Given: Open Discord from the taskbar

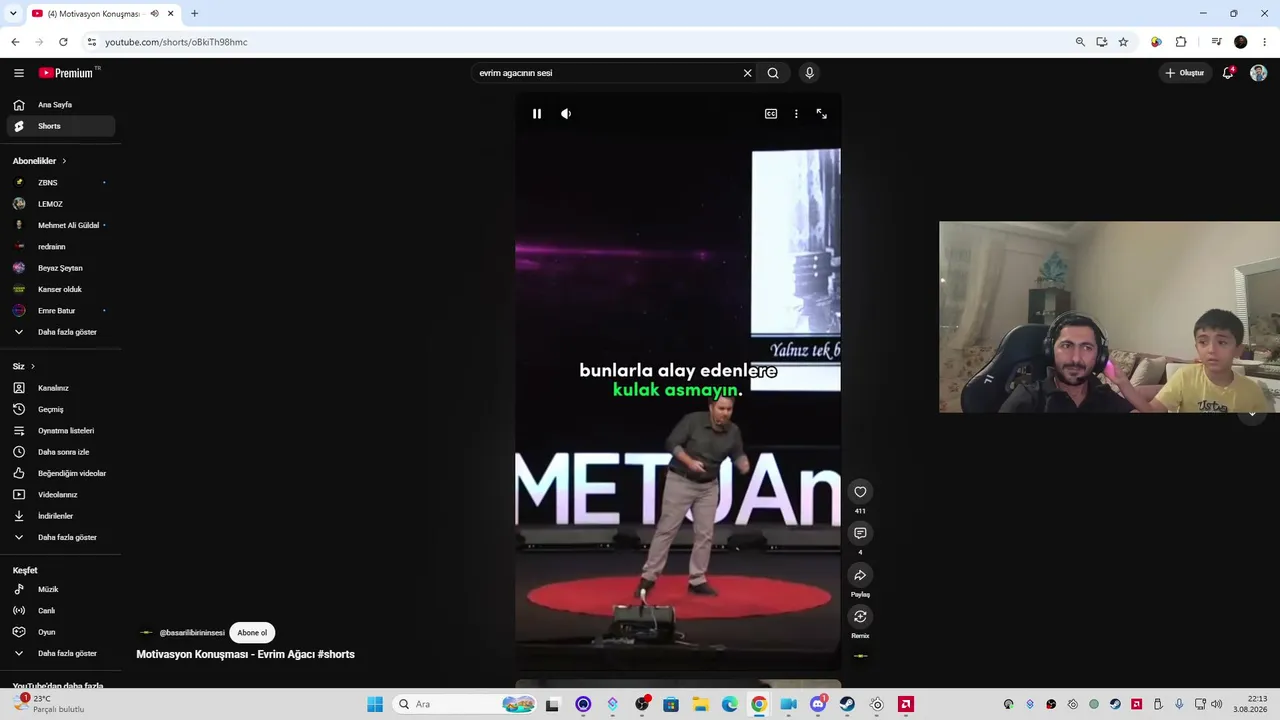Looking at the screenshot, I should (818, 704).
